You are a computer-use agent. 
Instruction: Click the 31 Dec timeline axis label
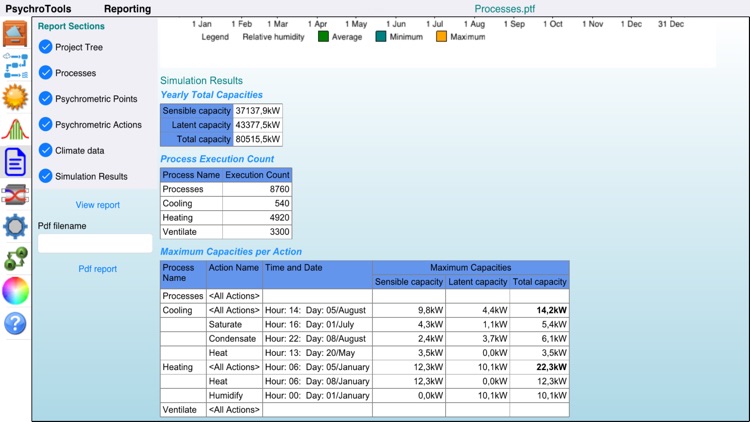(671, 24)
